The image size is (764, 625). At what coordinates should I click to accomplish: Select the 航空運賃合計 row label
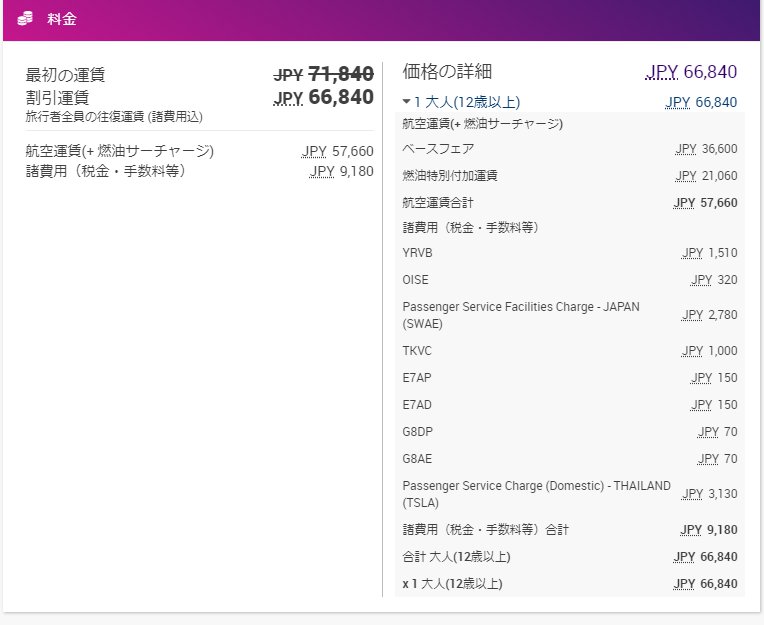click(x=438, y=203)
